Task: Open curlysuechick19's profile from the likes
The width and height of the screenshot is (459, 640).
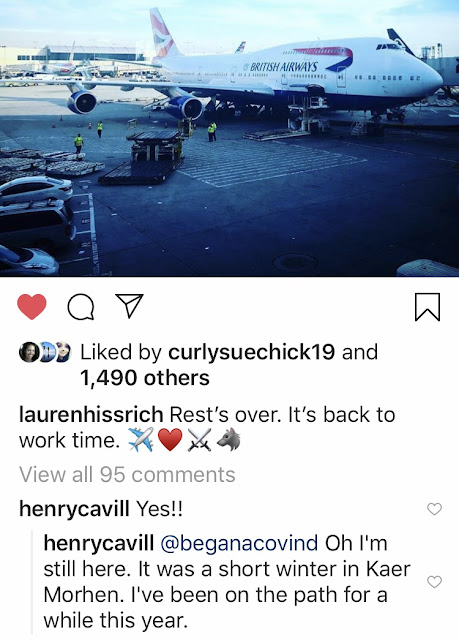Action: click(251, 352)
